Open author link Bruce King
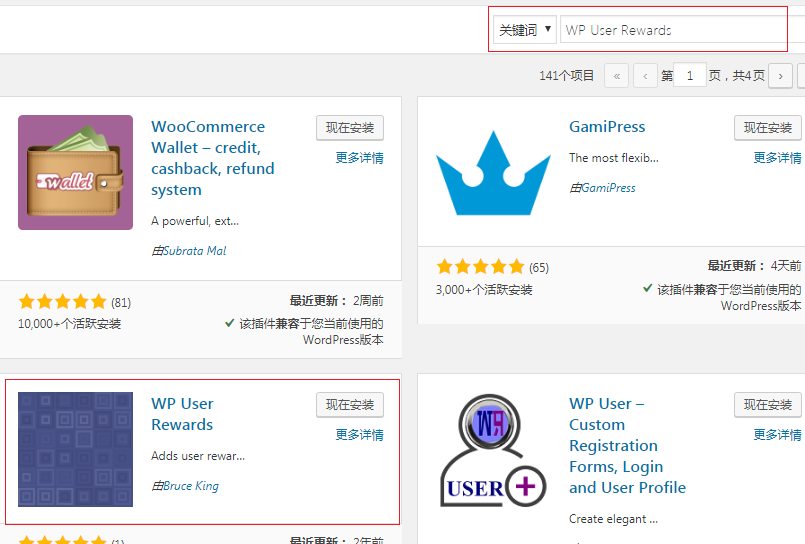 point(191,486)
